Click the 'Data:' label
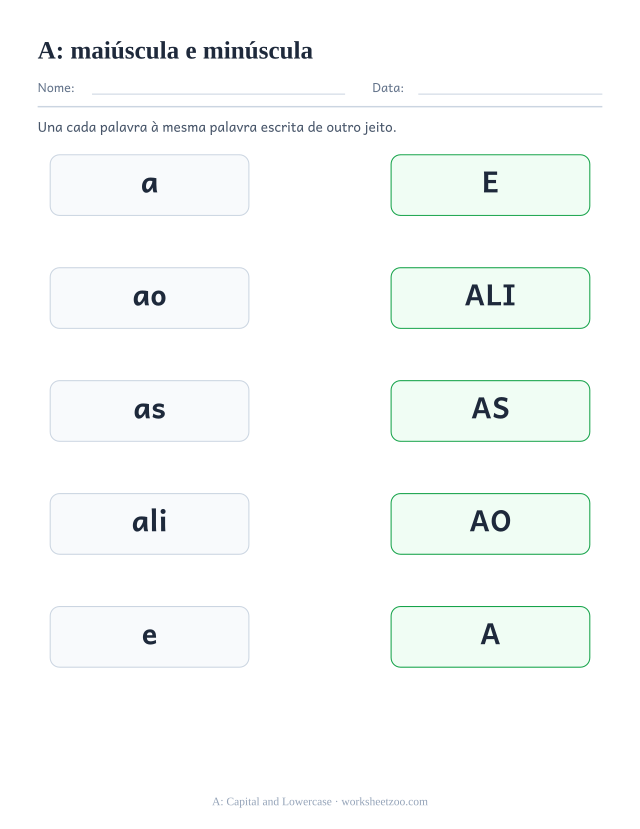 coord(388,88)
